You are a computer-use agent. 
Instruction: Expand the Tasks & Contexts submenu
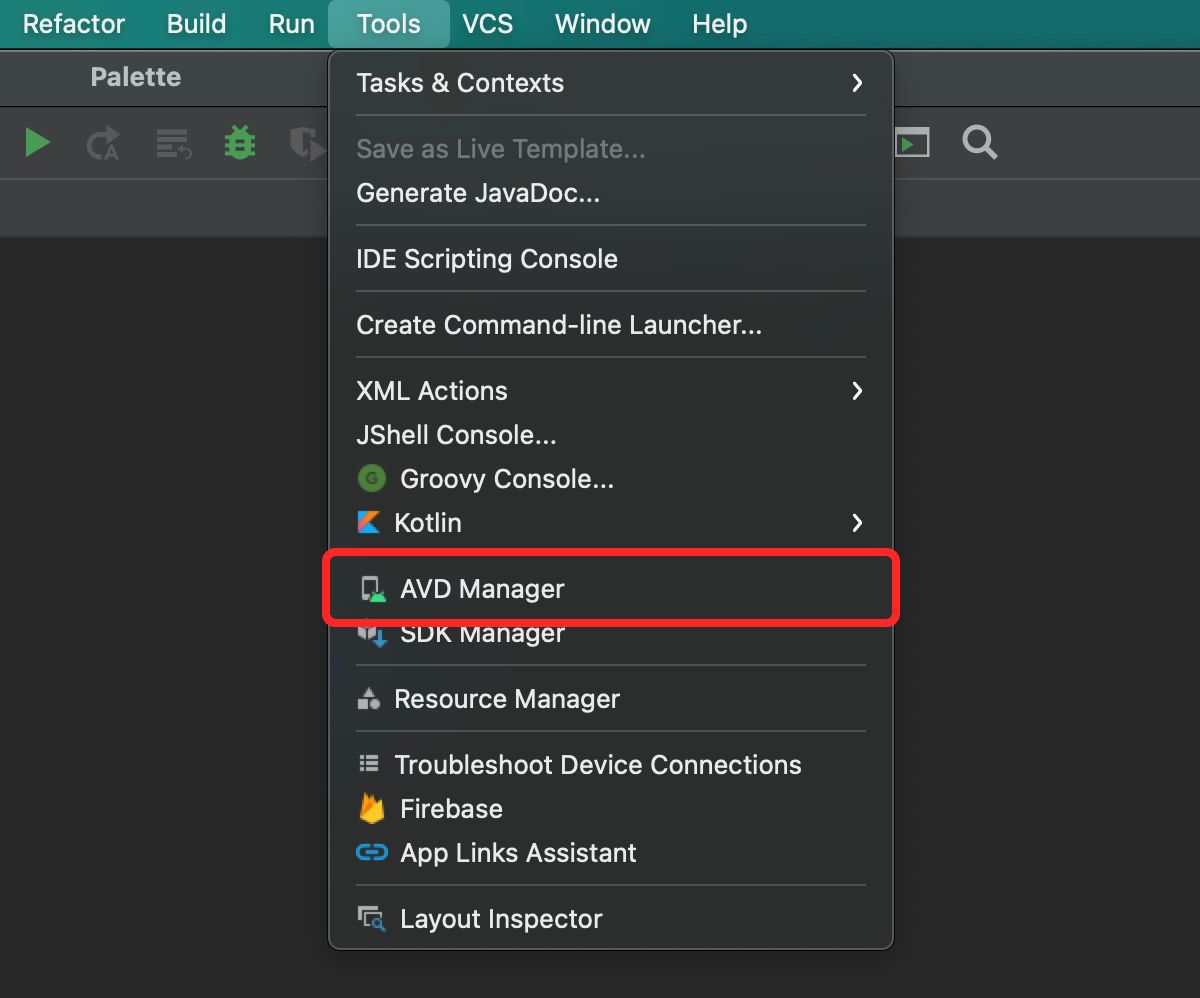tap(611, 83)
